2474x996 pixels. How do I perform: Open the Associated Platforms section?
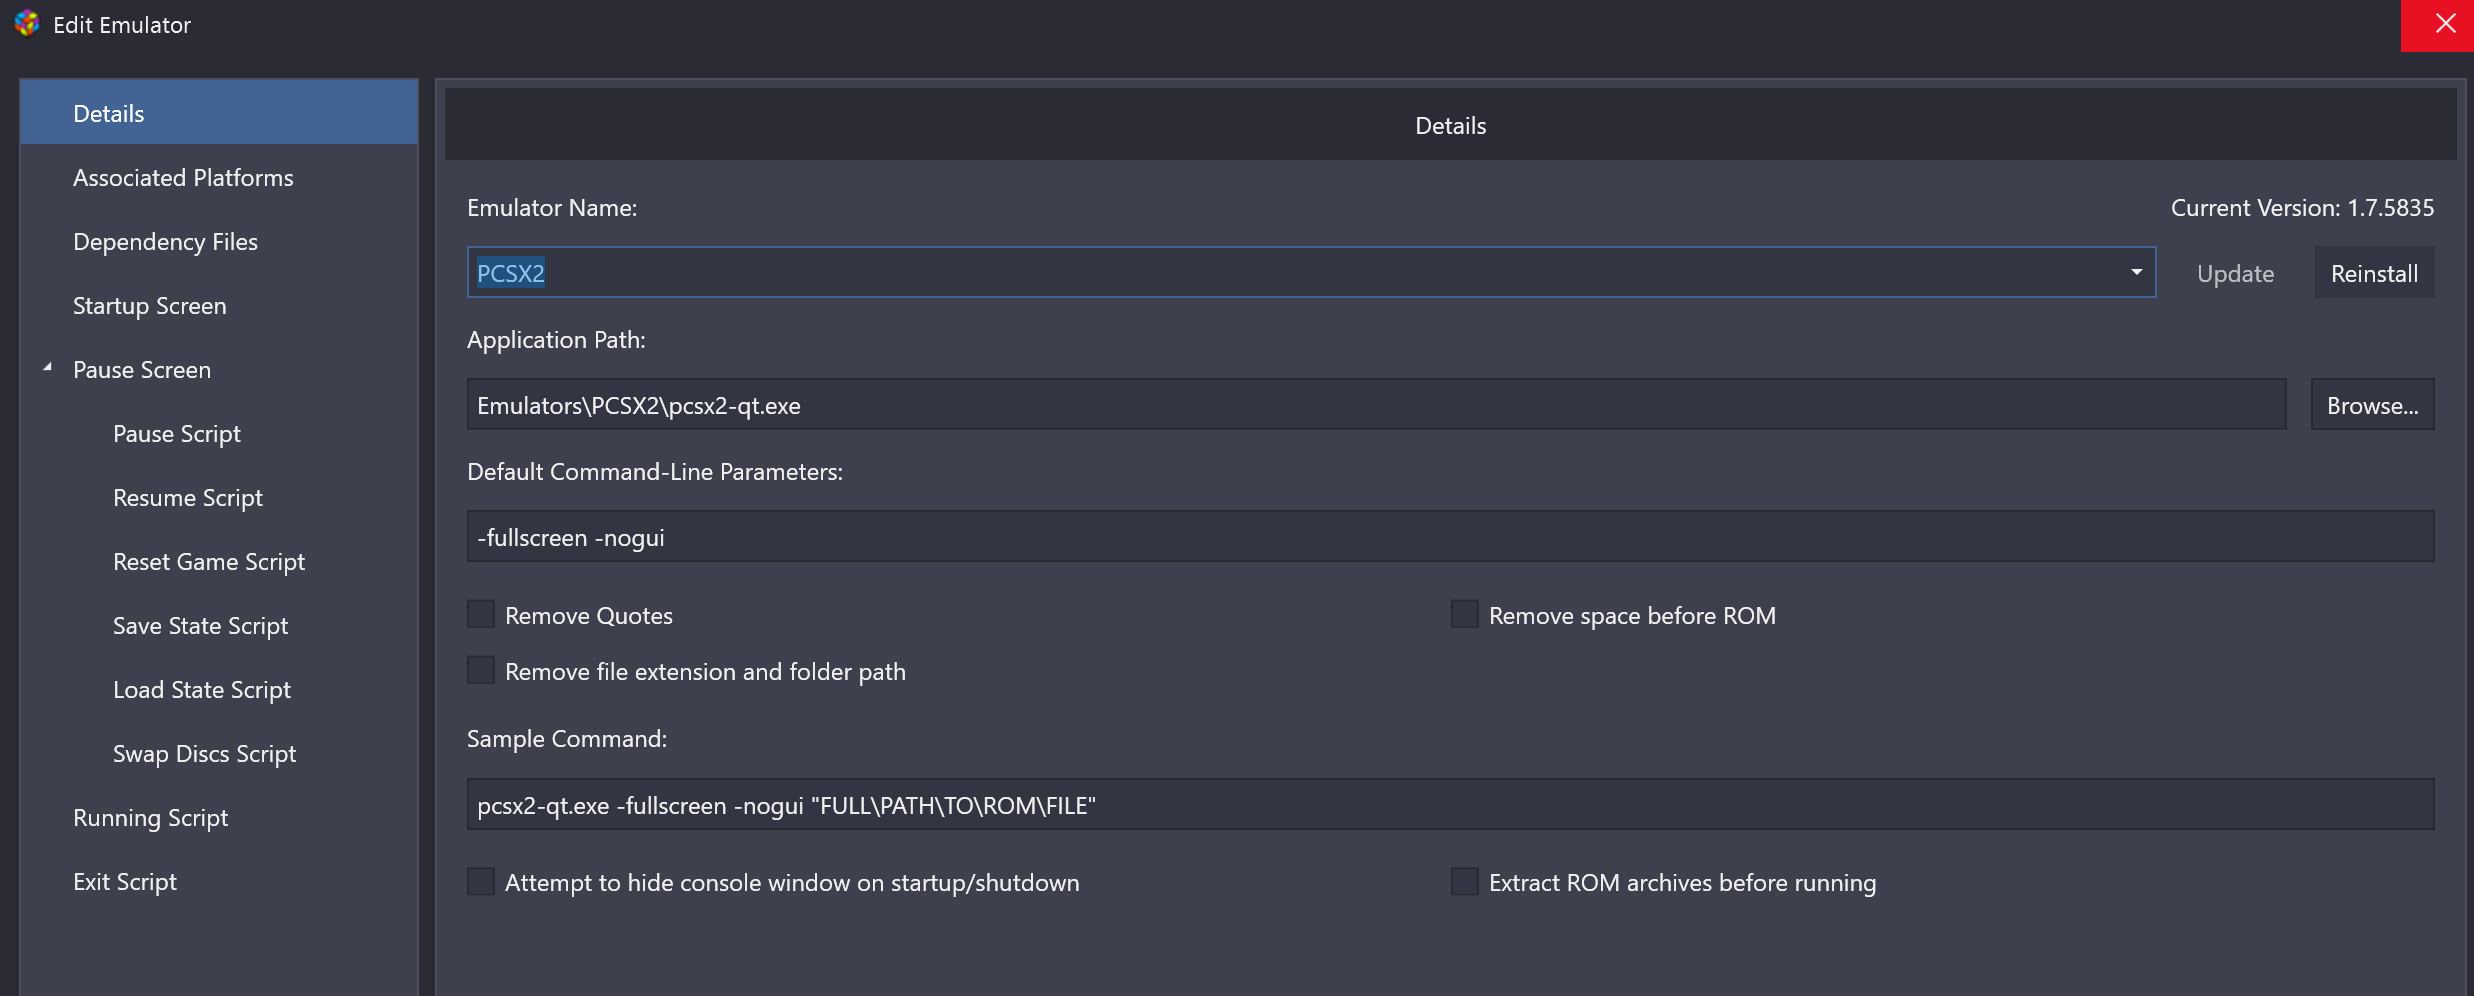point(219,177)
